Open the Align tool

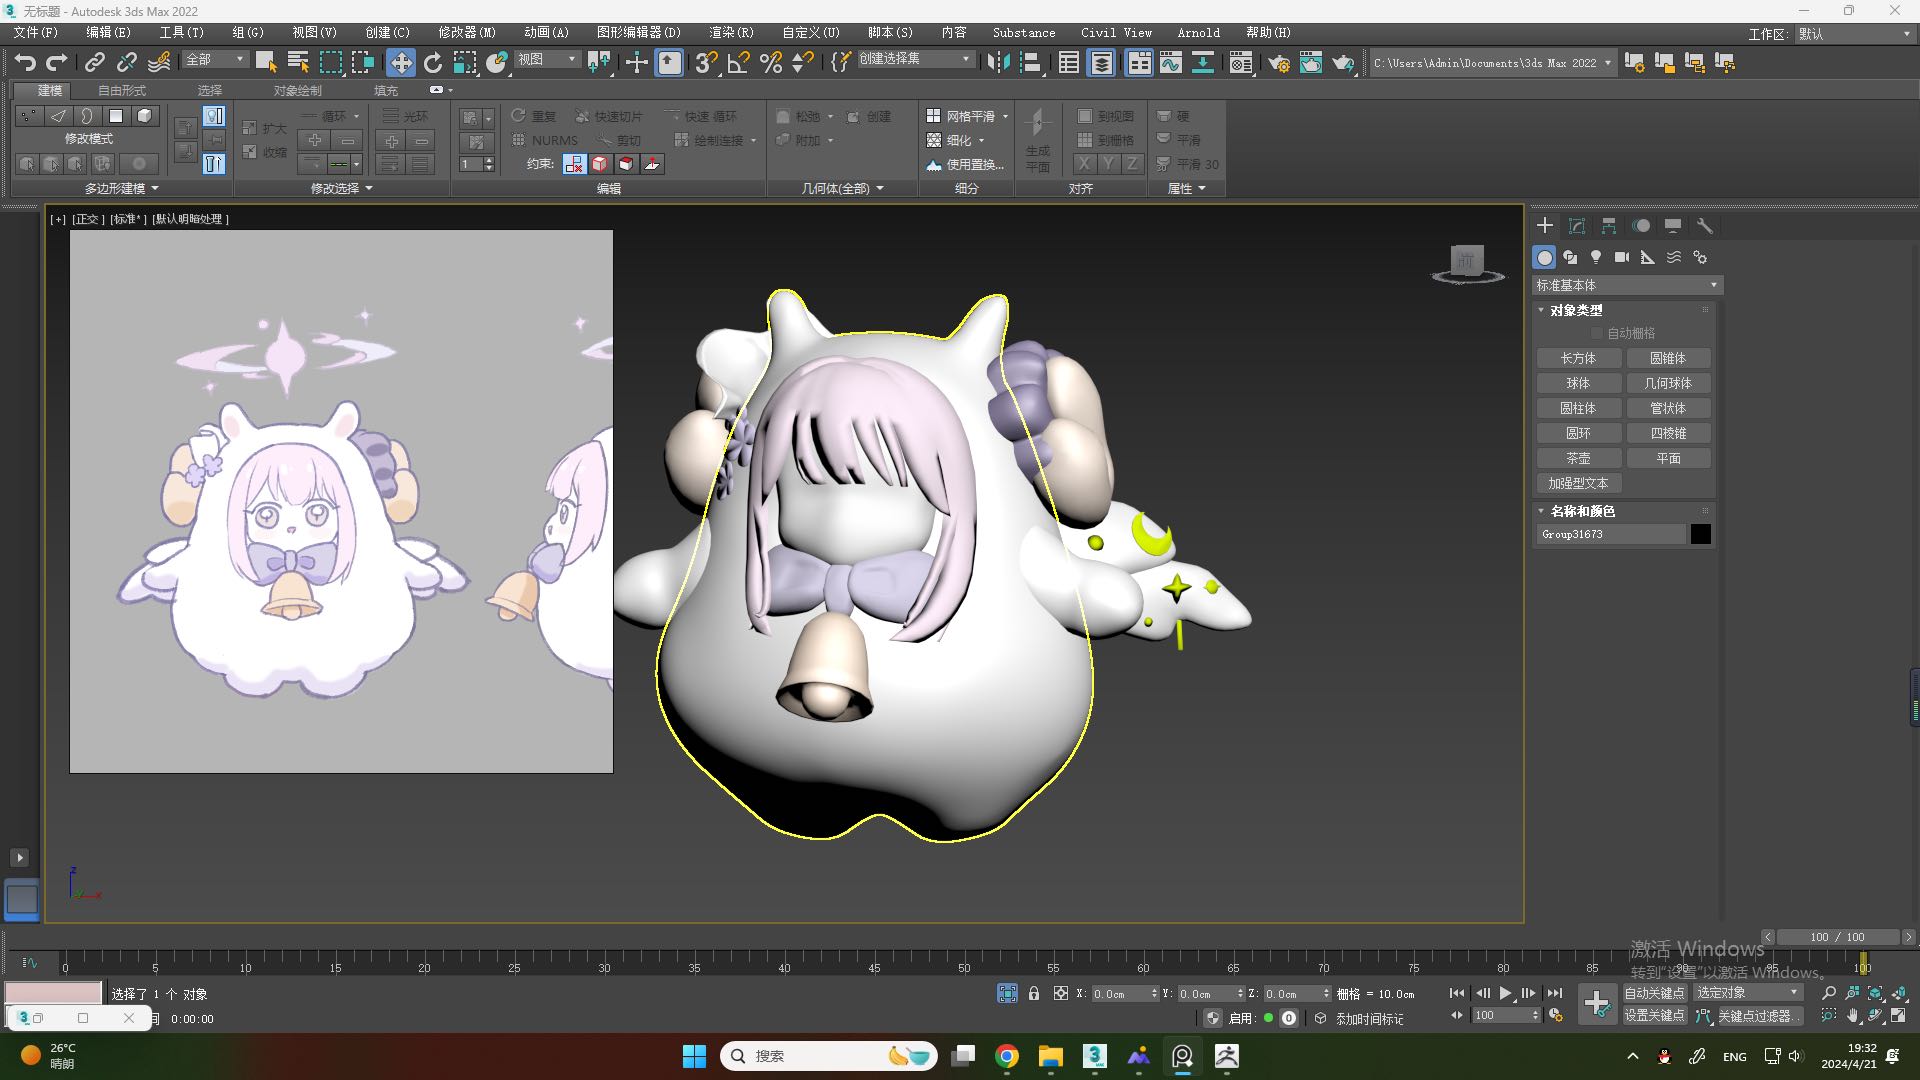click(1031, 63)
